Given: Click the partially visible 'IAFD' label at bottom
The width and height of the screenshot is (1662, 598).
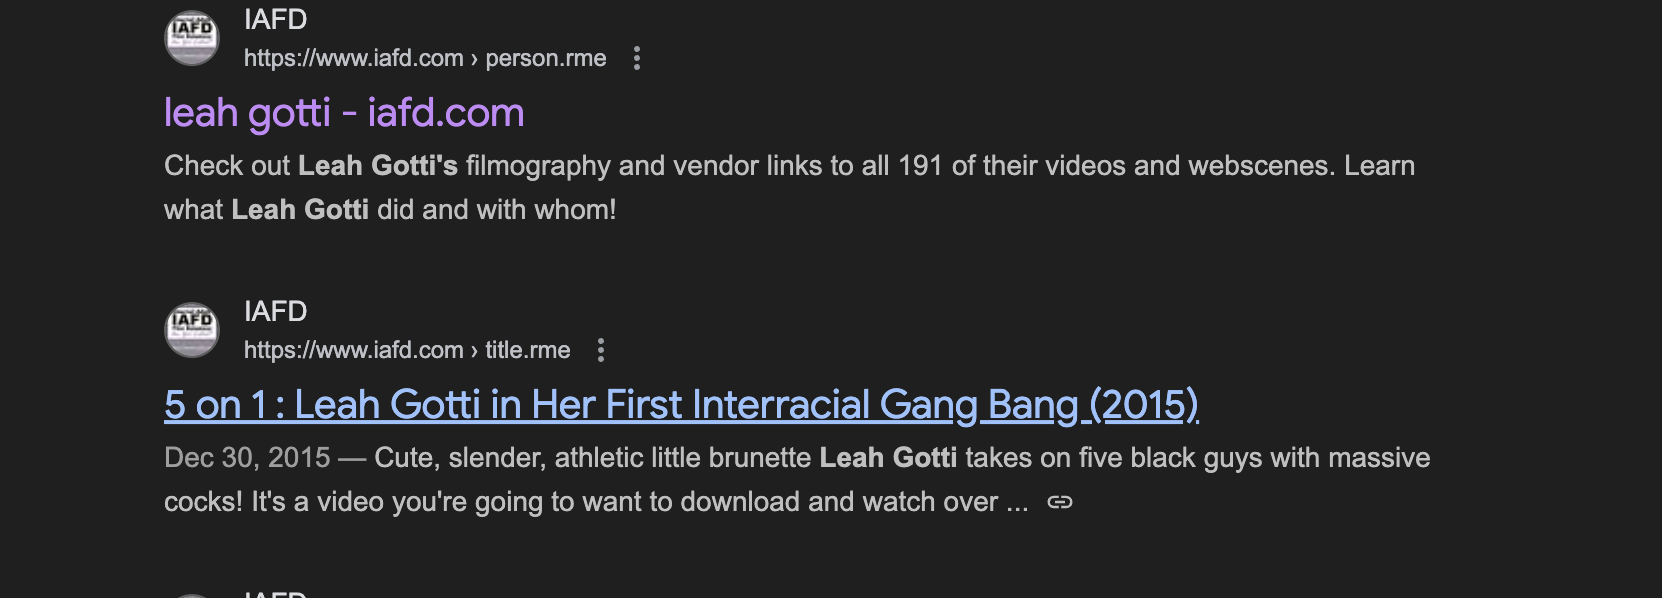Looking at the screenshot, I should tap(275, 594).
